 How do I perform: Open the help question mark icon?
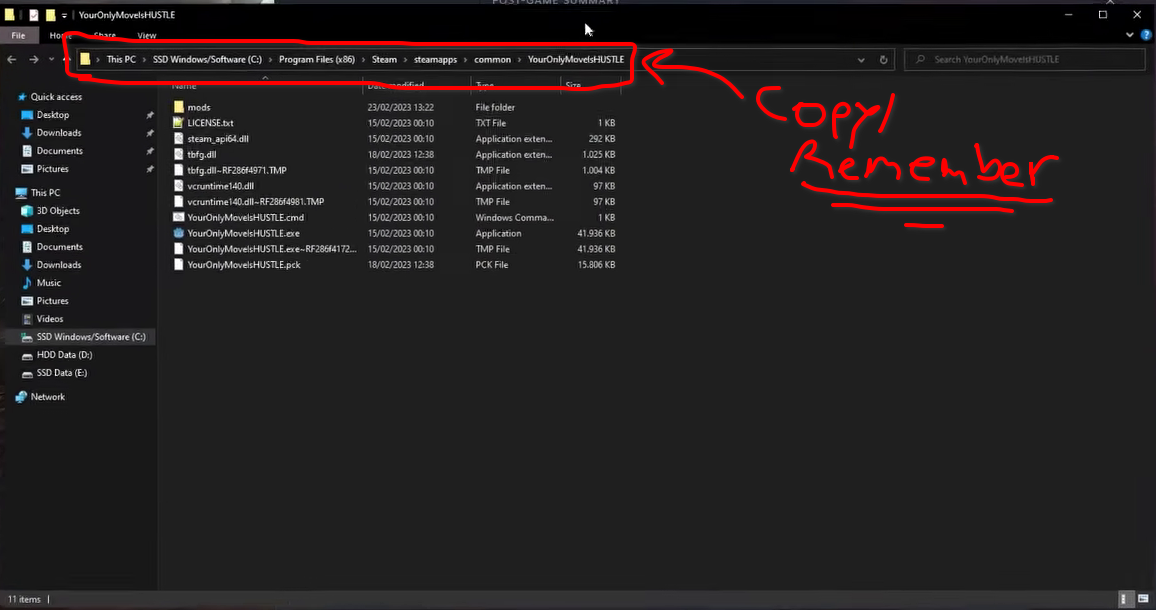[x=1146, y=35]
